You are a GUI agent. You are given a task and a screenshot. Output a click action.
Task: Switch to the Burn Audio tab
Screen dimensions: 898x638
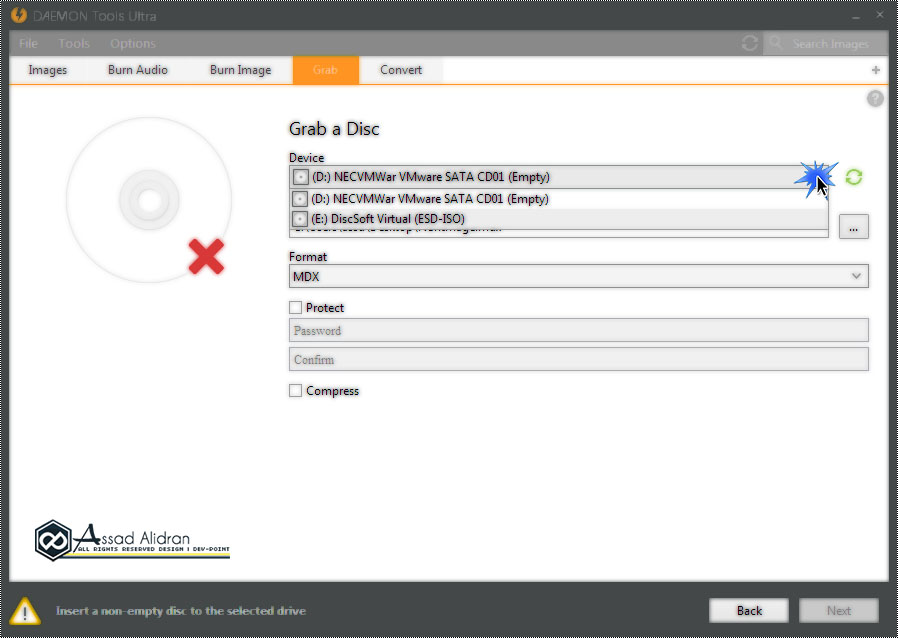[x=137, y=70]
